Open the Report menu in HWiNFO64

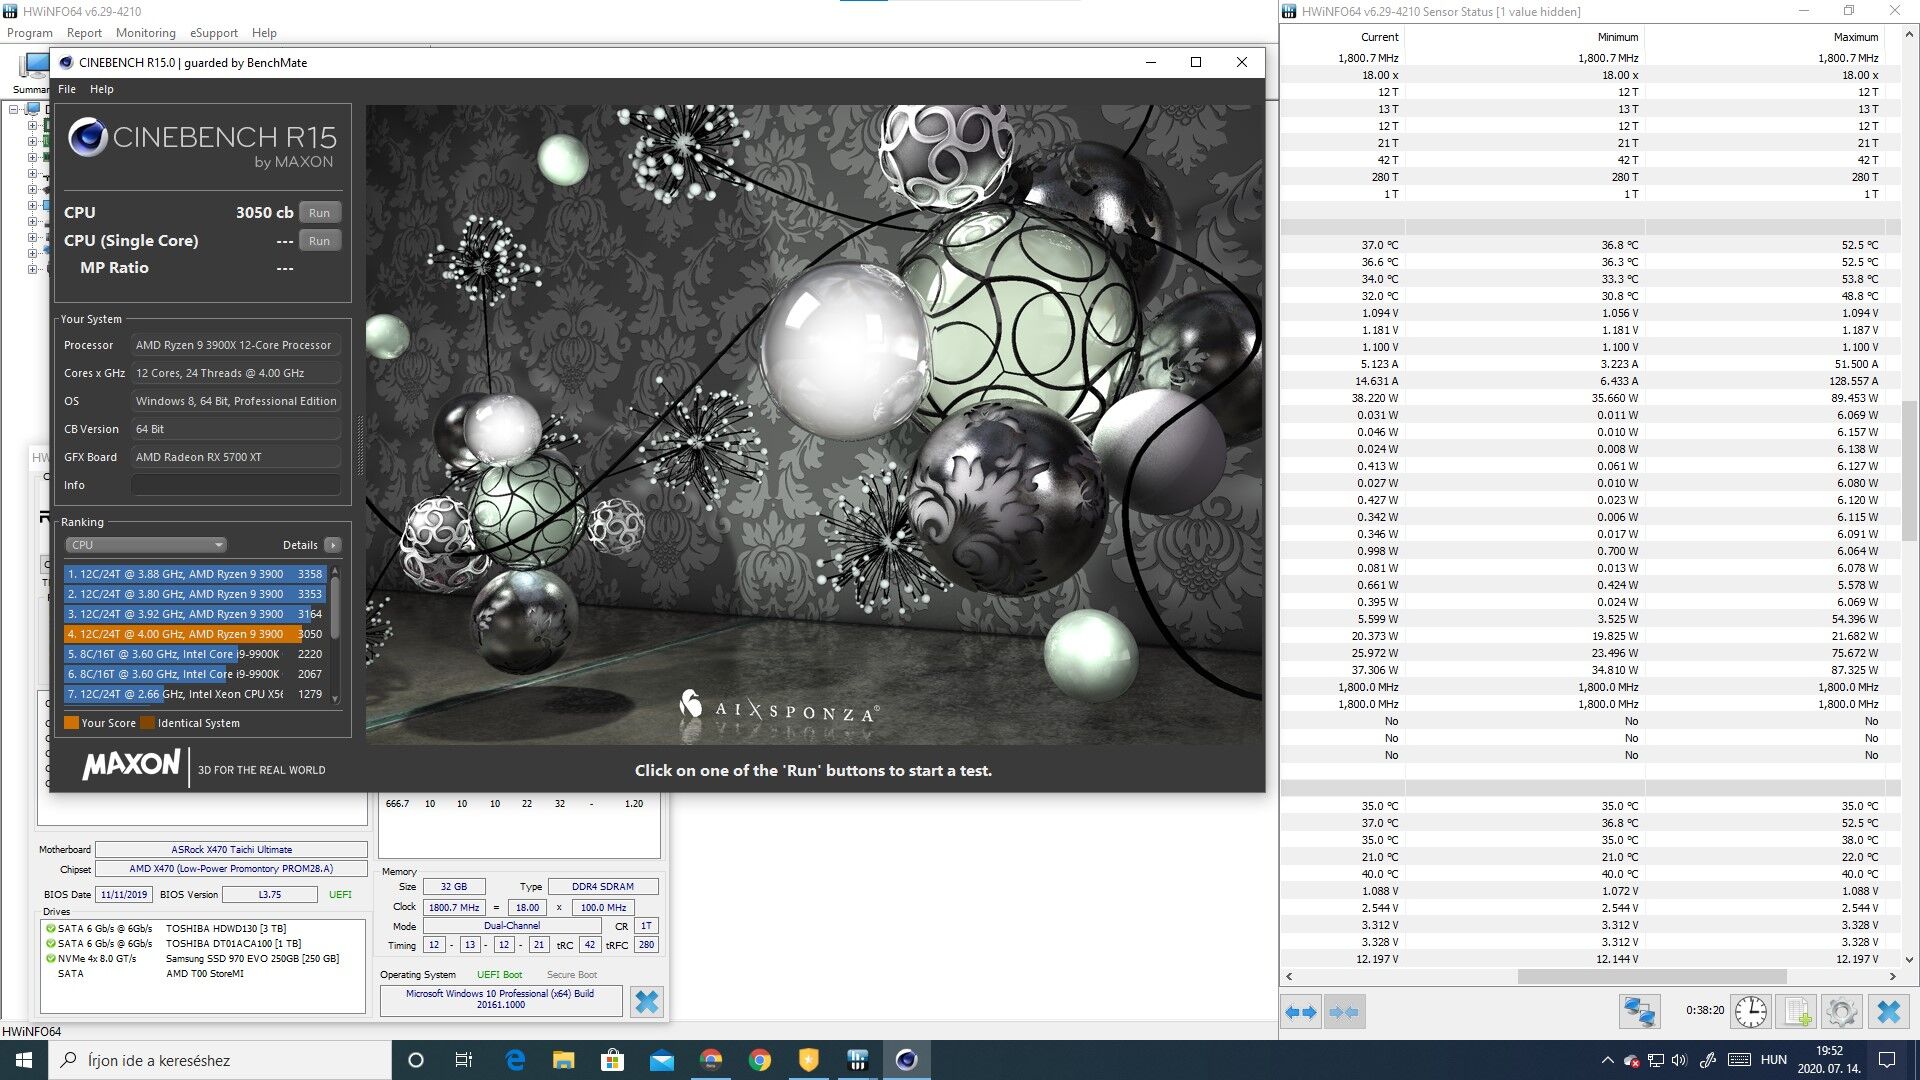pyautogui.click(x=84, y=33)
